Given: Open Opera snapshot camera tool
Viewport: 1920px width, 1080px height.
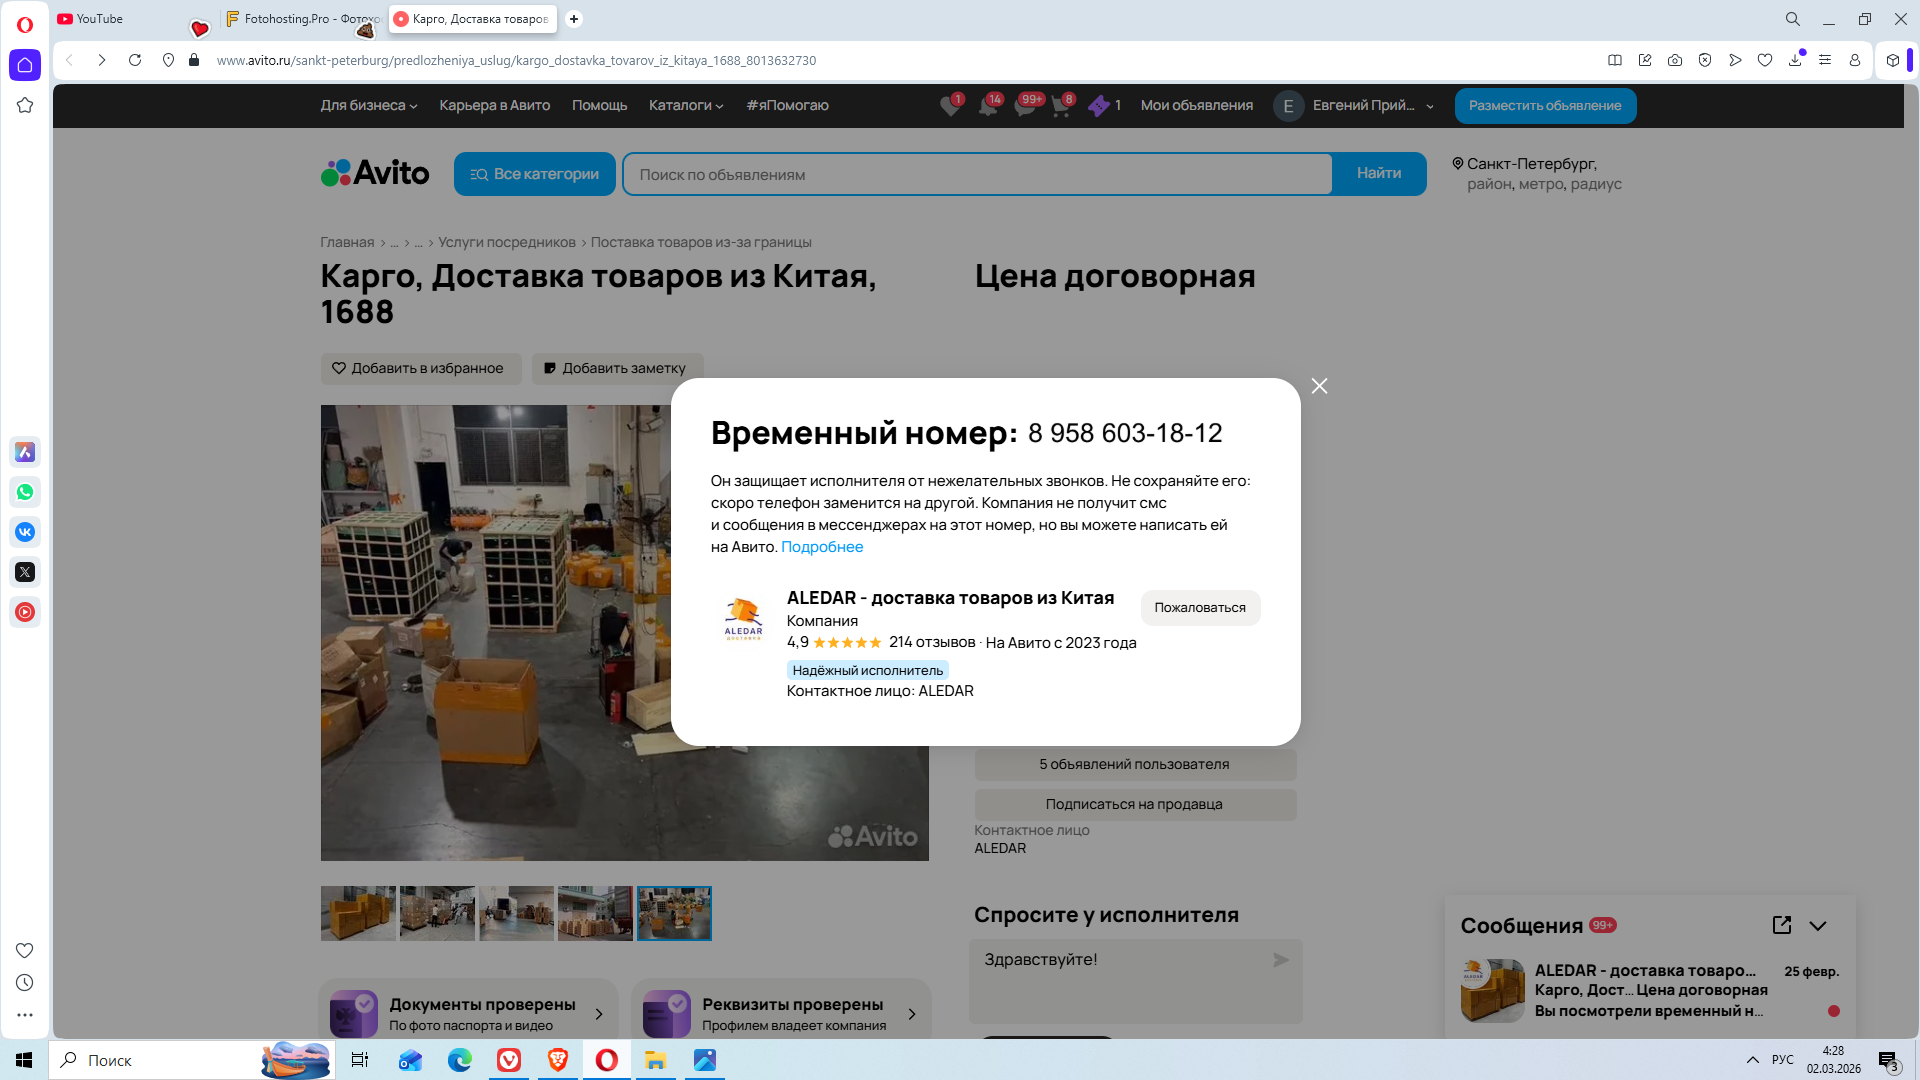Looking at the screenshot, I should point(1675,60).
